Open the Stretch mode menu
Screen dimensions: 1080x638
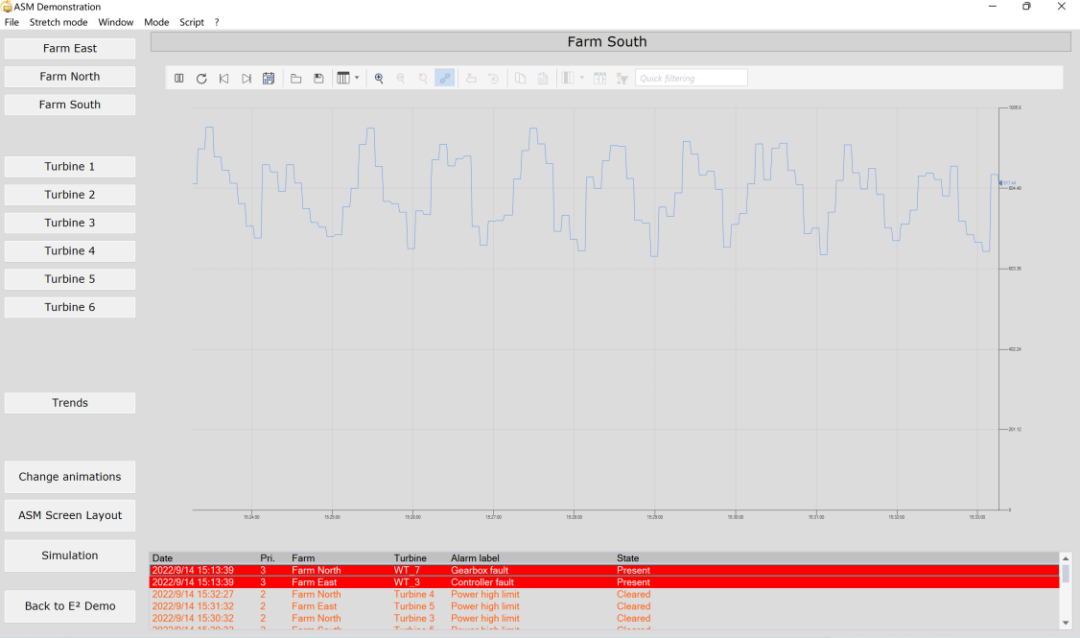pyautogui.click(x=58, y=21)
